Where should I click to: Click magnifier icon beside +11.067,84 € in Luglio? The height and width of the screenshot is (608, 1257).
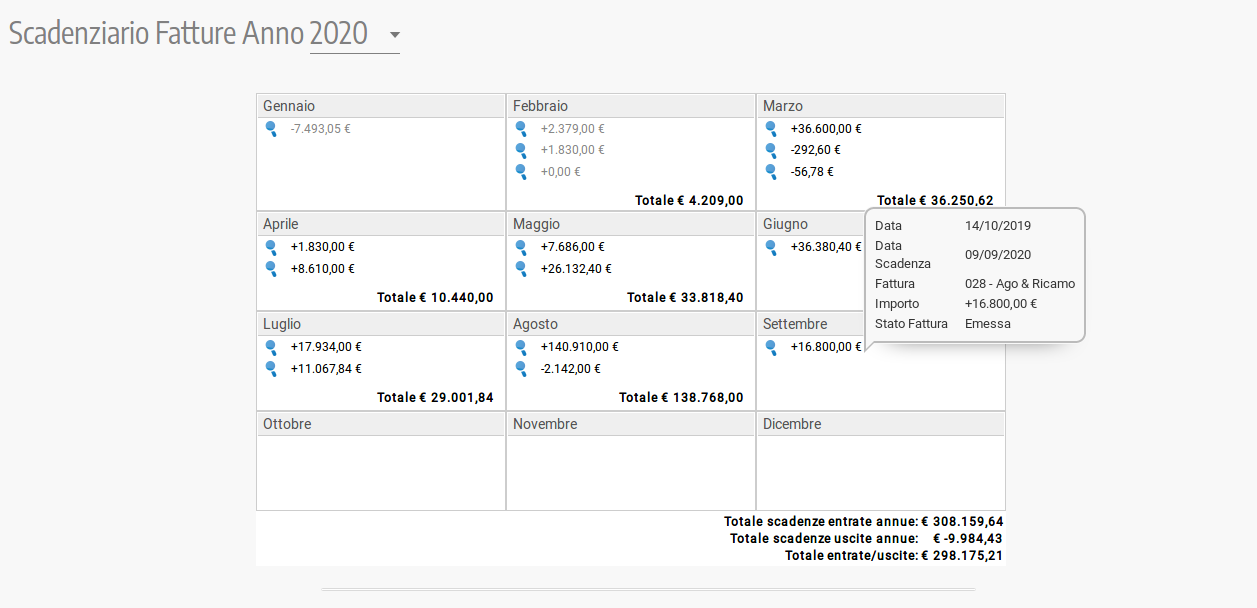[x=271, y=369]
